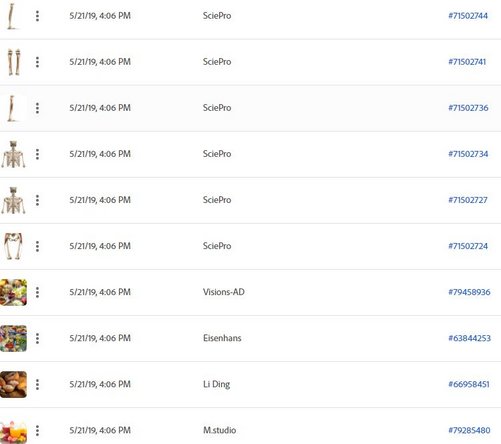Select skeleton torso thumbnail of #71502734
The width and height of the screenshot is (501, 444).
click(13, 154)
